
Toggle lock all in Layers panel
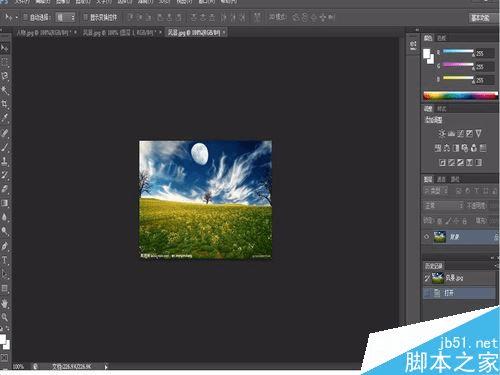(464, 221)
